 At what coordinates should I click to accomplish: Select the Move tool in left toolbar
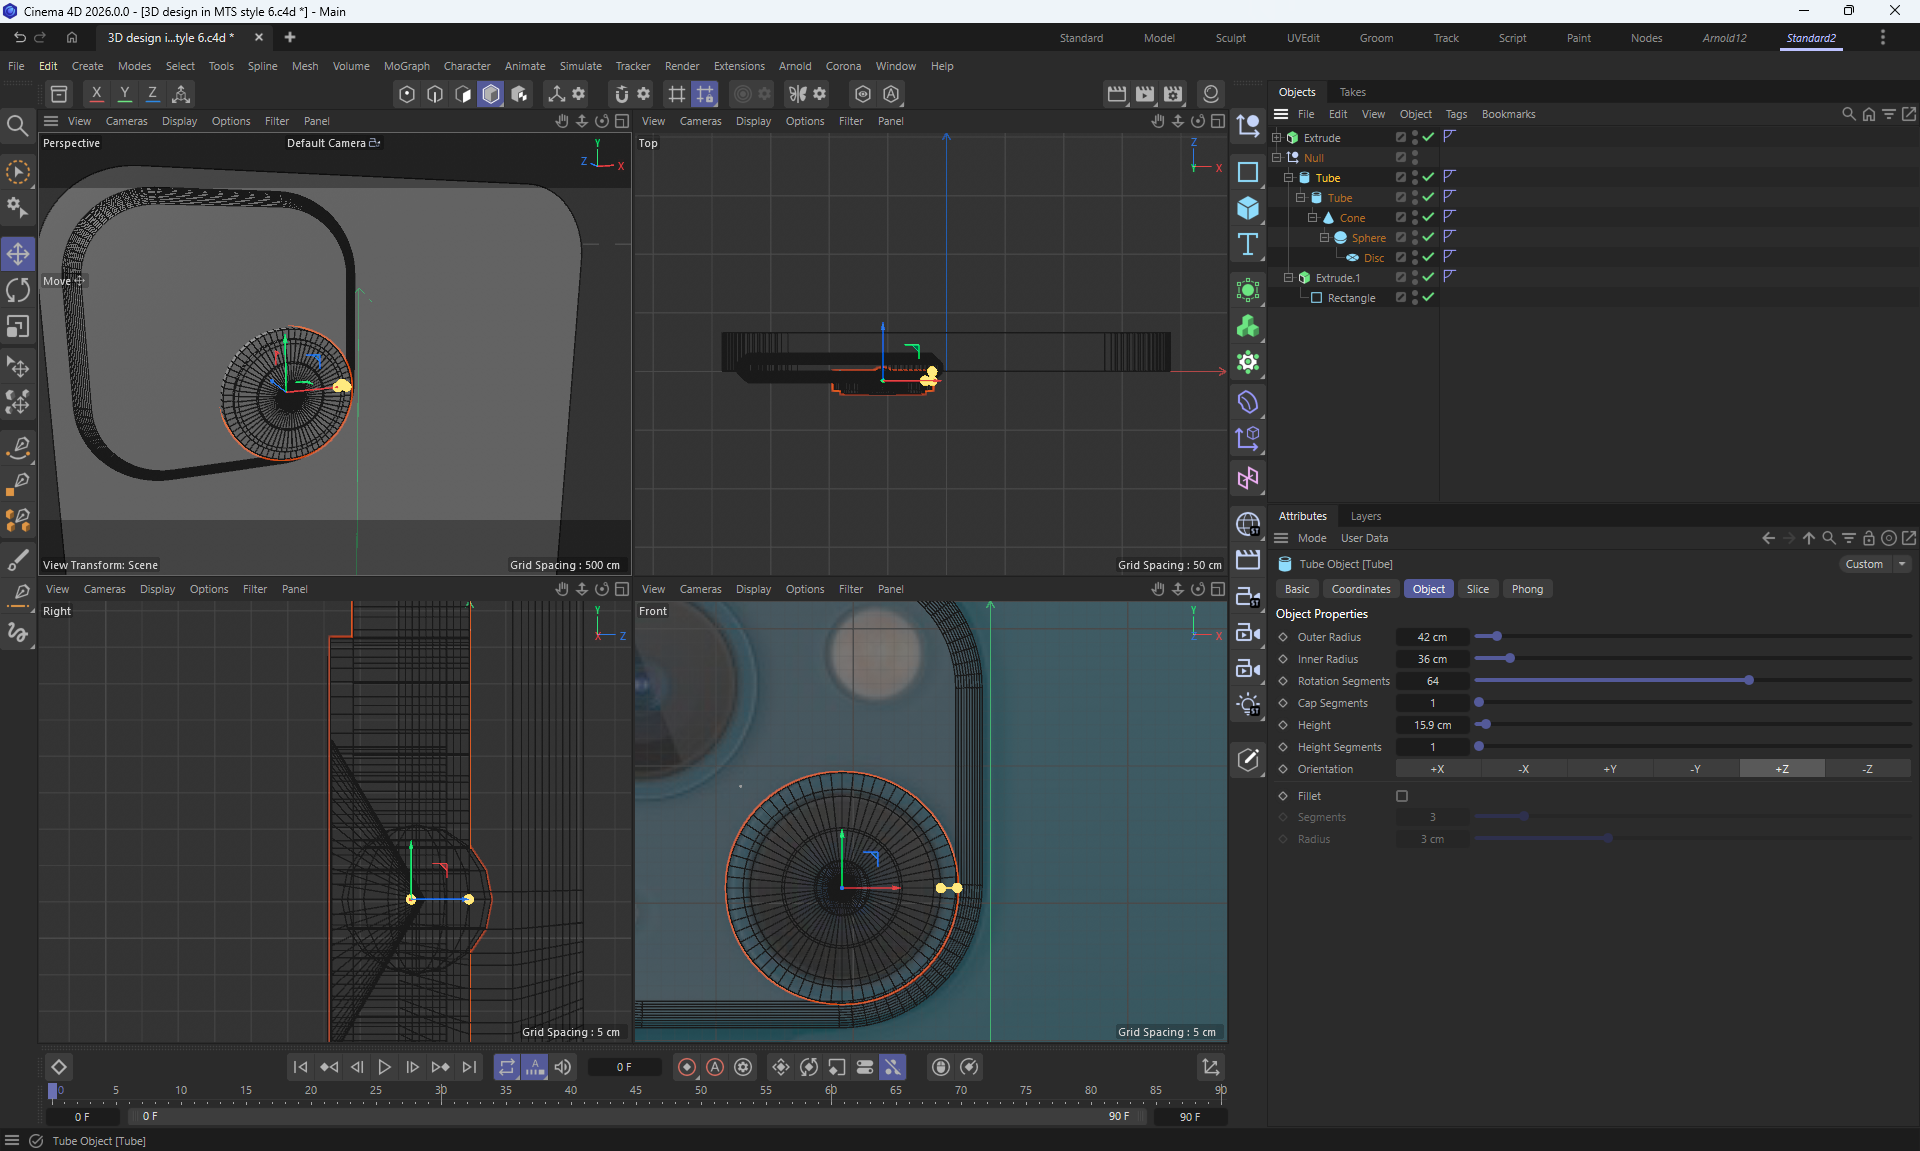click(18, 254)
